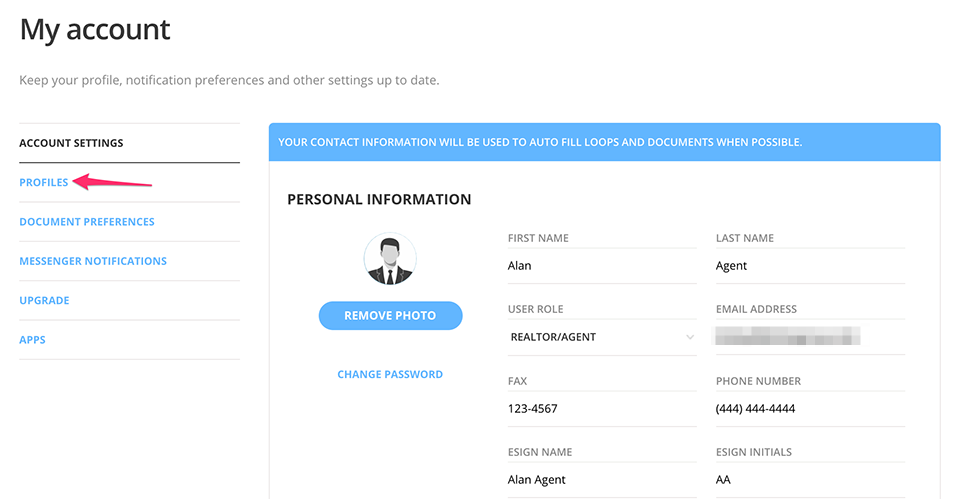Viewport: 960px width, 499px height.
Task: Click the Personal Information heading
Action: click(379, 199)
